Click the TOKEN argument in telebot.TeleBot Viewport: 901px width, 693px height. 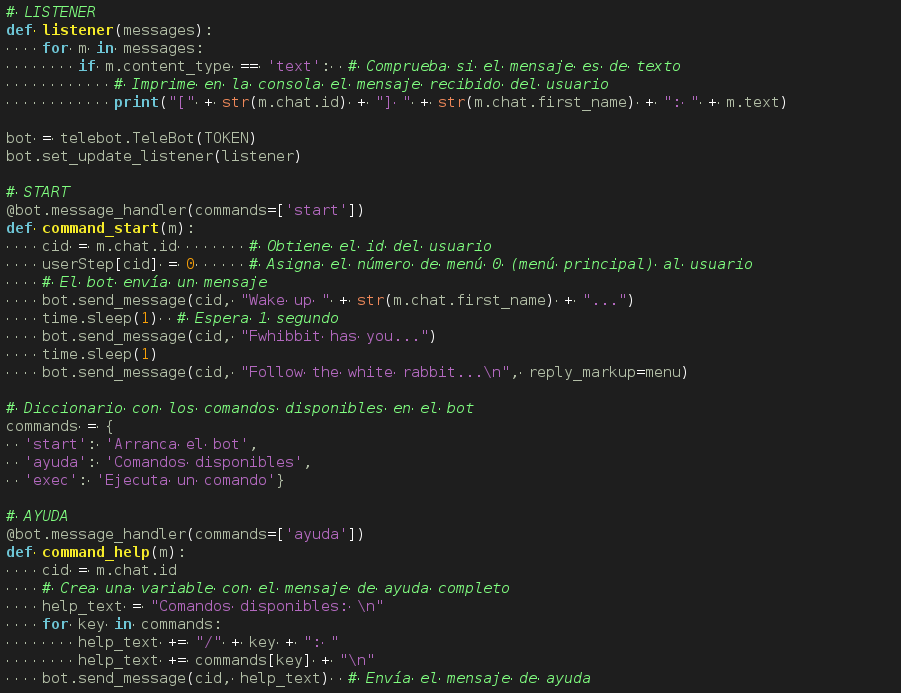point(229,138)
